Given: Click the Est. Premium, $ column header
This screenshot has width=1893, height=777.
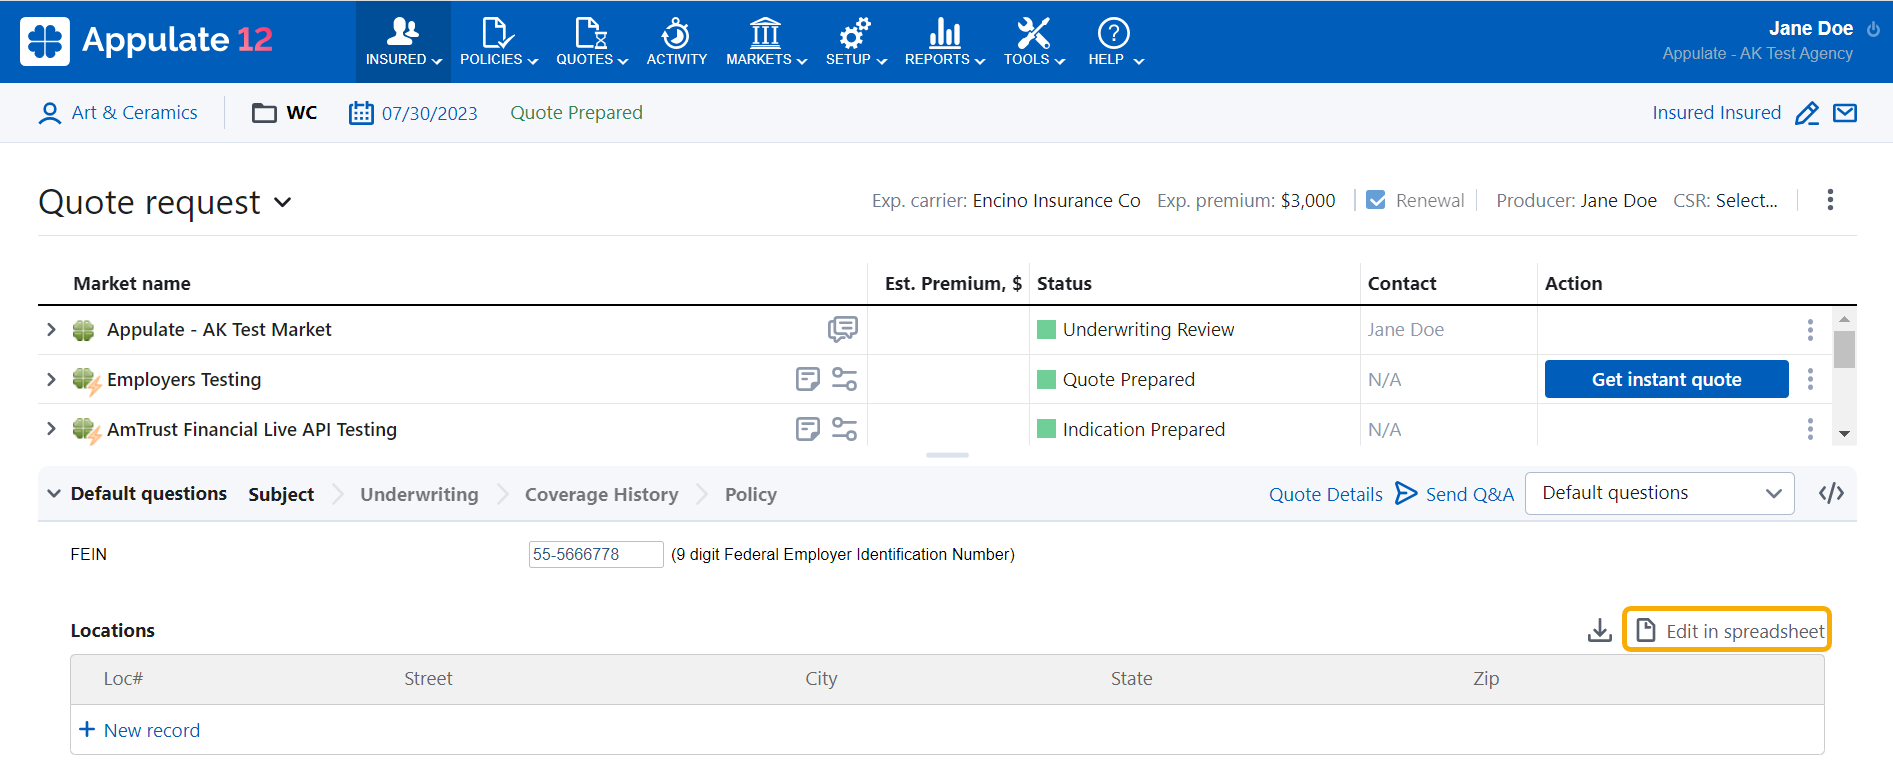Looking at the screenshot, I should pyautogui.click(x=953, y=283).
